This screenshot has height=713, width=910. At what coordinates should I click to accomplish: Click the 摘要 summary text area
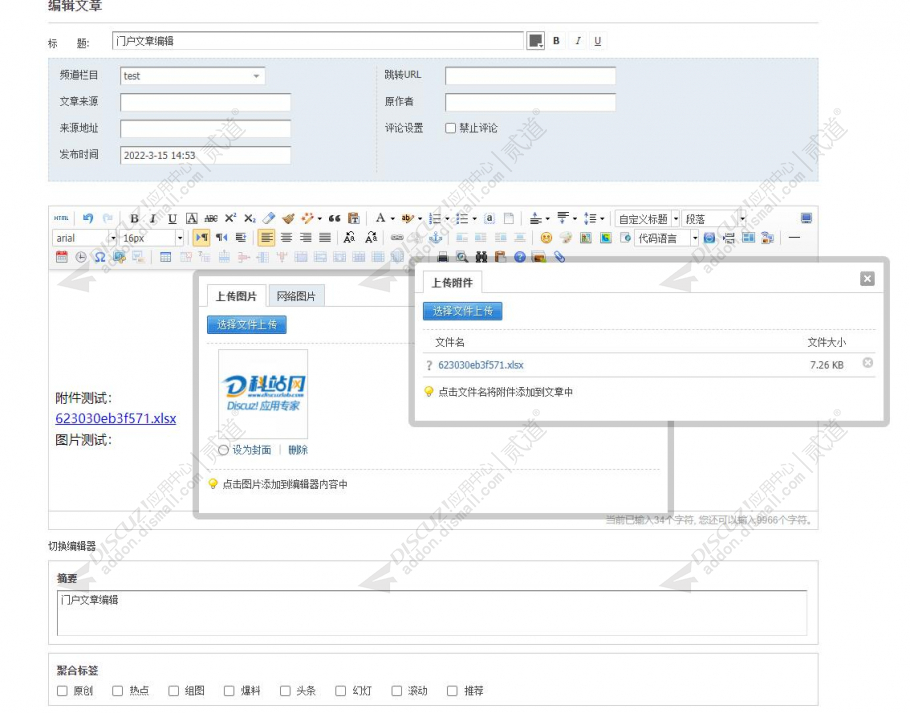tap(432, 613)
